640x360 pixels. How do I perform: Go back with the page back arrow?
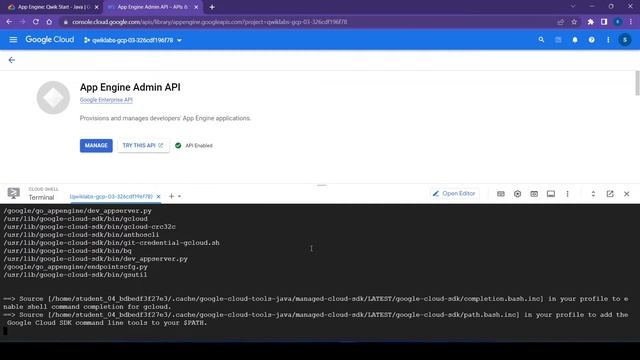[x=12, y=60]
